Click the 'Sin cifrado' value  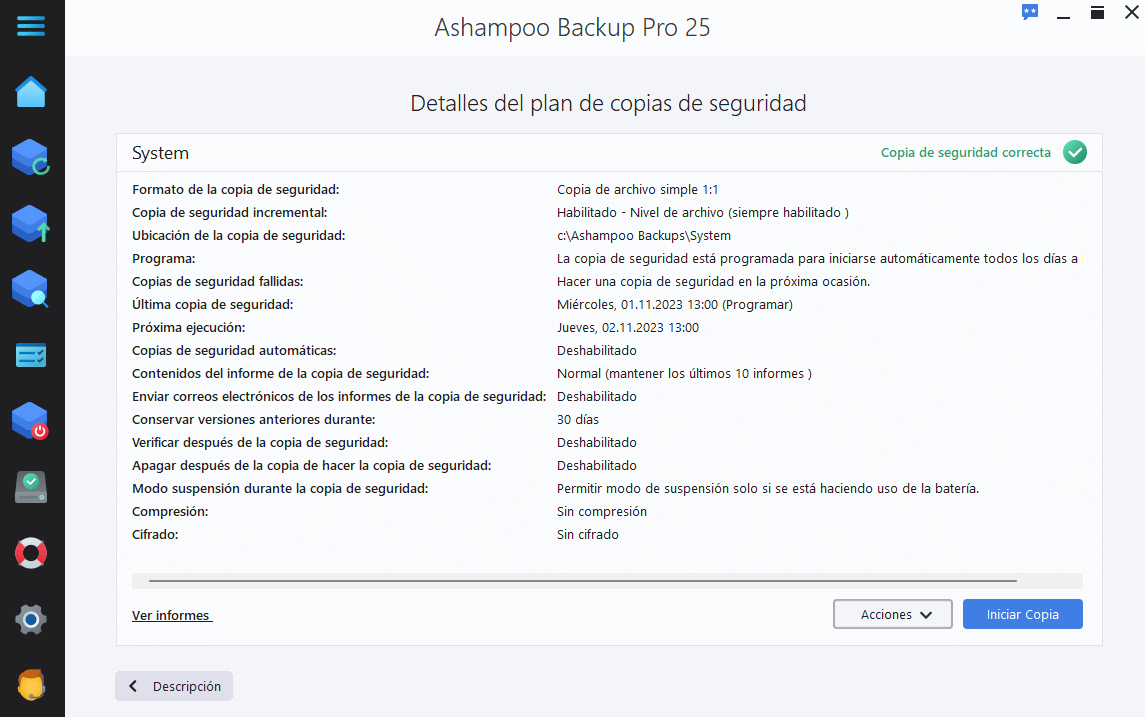click(x=588, y=534)
